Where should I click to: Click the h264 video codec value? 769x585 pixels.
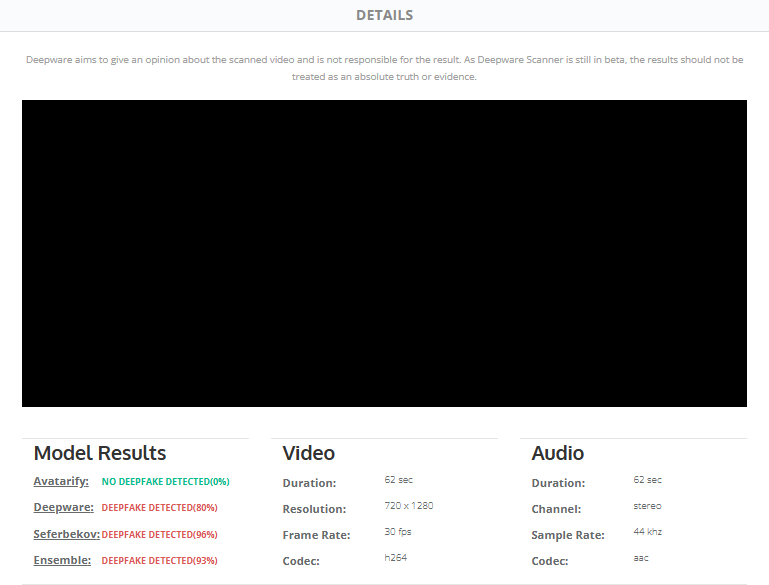(395, 557)
